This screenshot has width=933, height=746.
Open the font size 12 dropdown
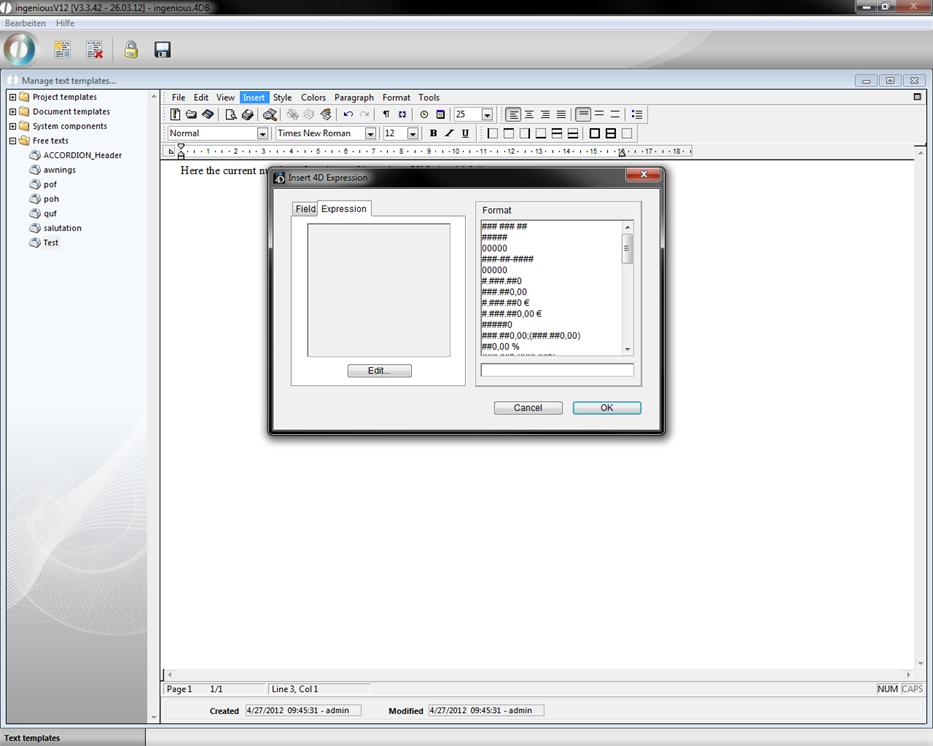(x=412, y=133)
